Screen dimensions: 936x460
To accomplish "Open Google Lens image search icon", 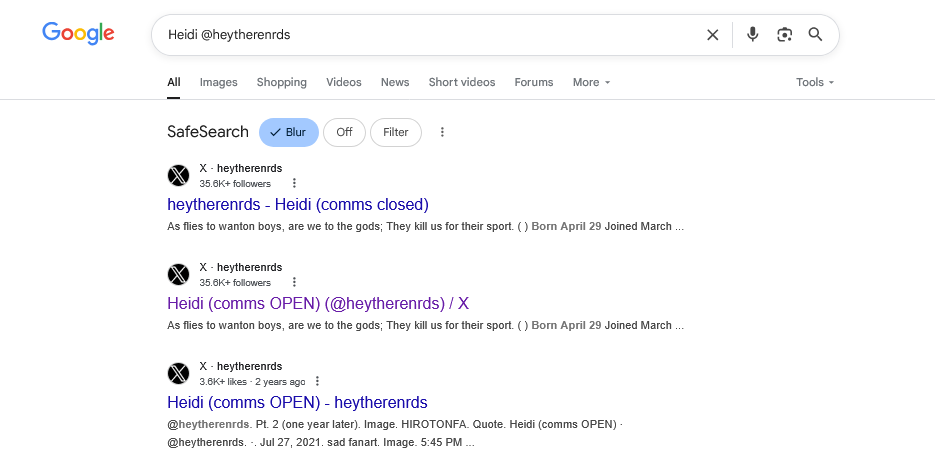I will (784, 35).
